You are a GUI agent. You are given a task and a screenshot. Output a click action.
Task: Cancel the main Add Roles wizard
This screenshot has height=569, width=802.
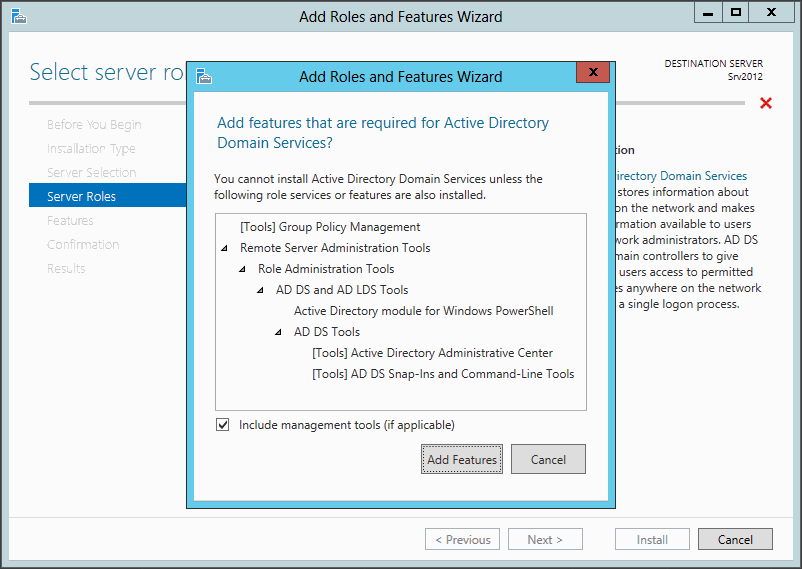tap(735, 539)
